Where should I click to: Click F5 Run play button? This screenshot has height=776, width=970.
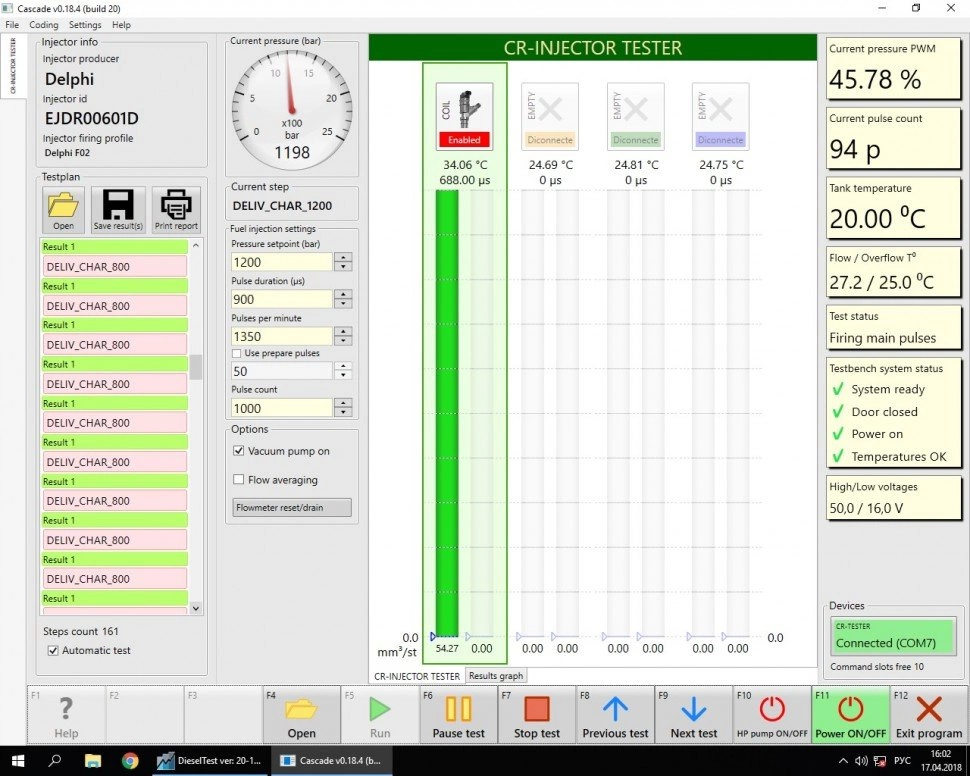tap(380, 715)
